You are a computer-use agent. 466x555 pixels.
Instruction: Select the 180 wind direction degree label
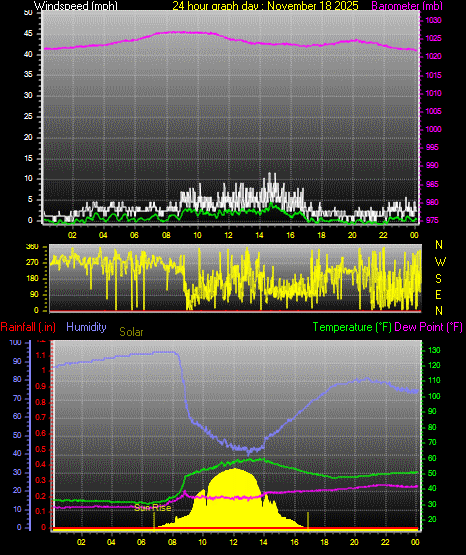pyautogui.click(x=32, y=279)
